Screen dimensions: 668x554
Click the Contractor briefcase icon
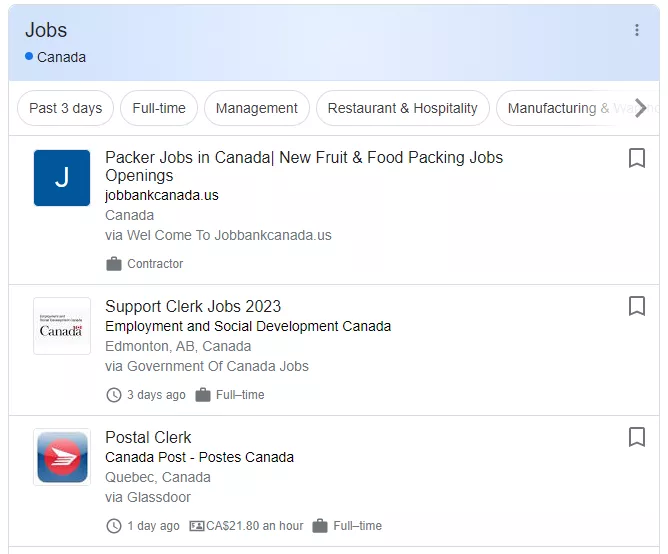[x=114, y=264]
